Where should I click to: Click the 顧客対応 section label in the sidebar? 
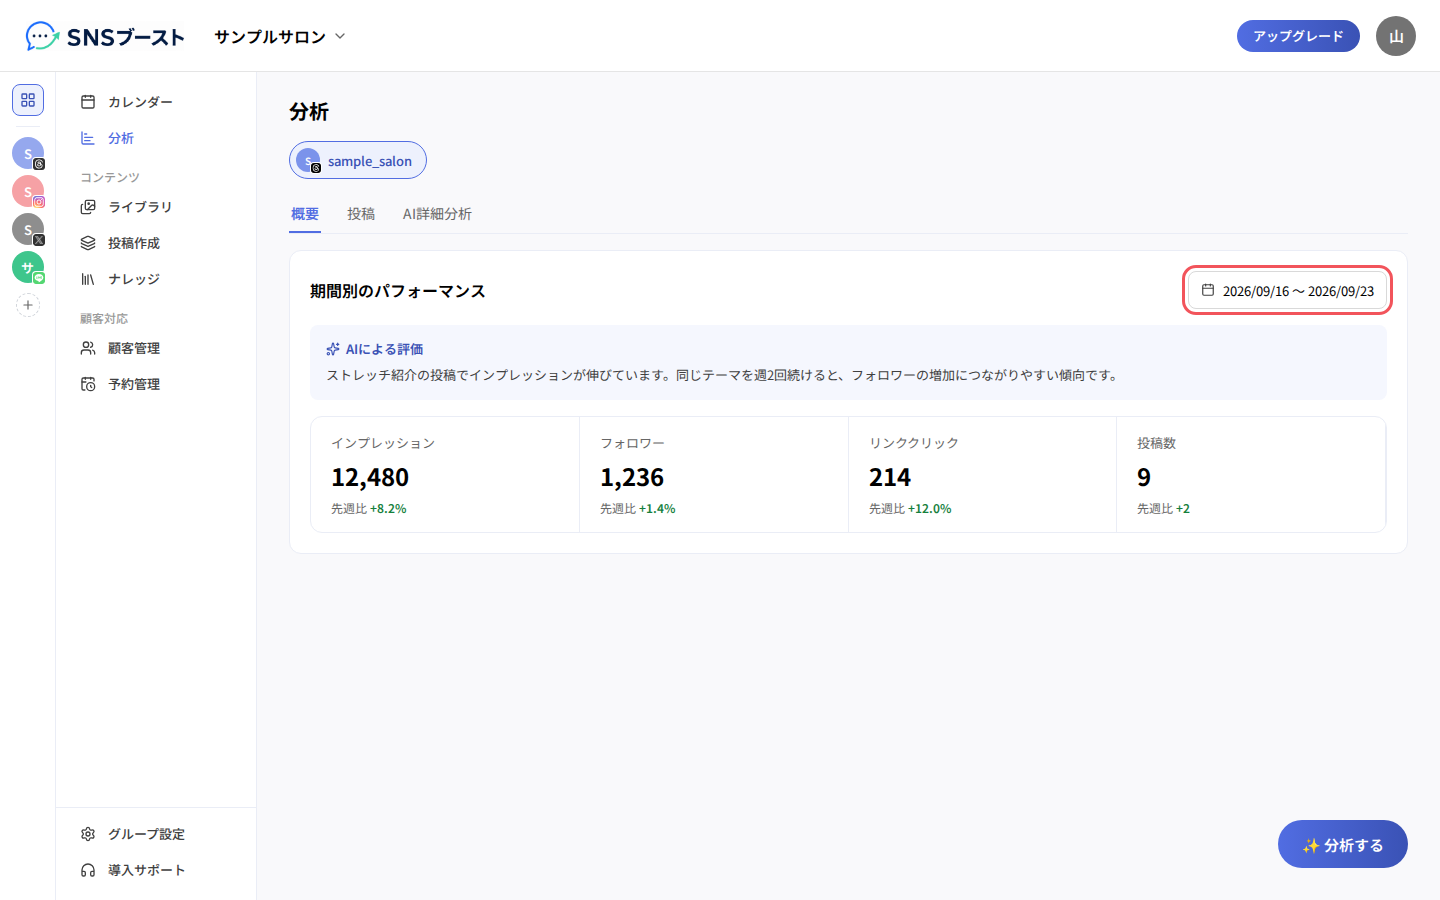point(104,318)
